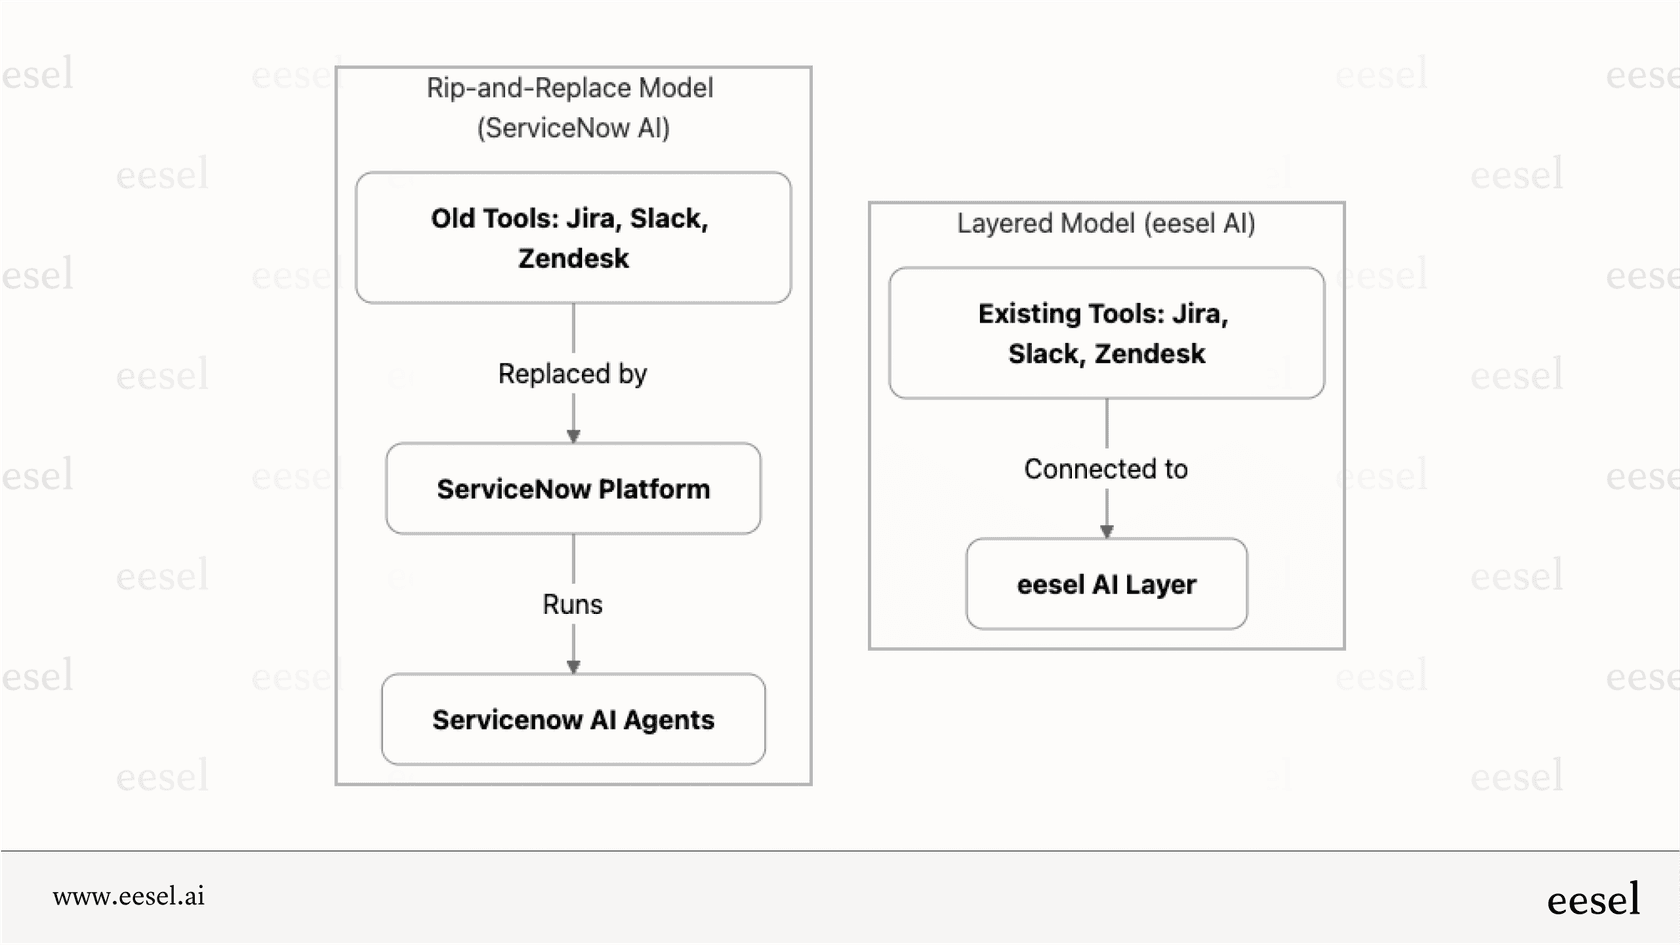Select the 'Servicenow AI Agents' box

tap(573, 719)
